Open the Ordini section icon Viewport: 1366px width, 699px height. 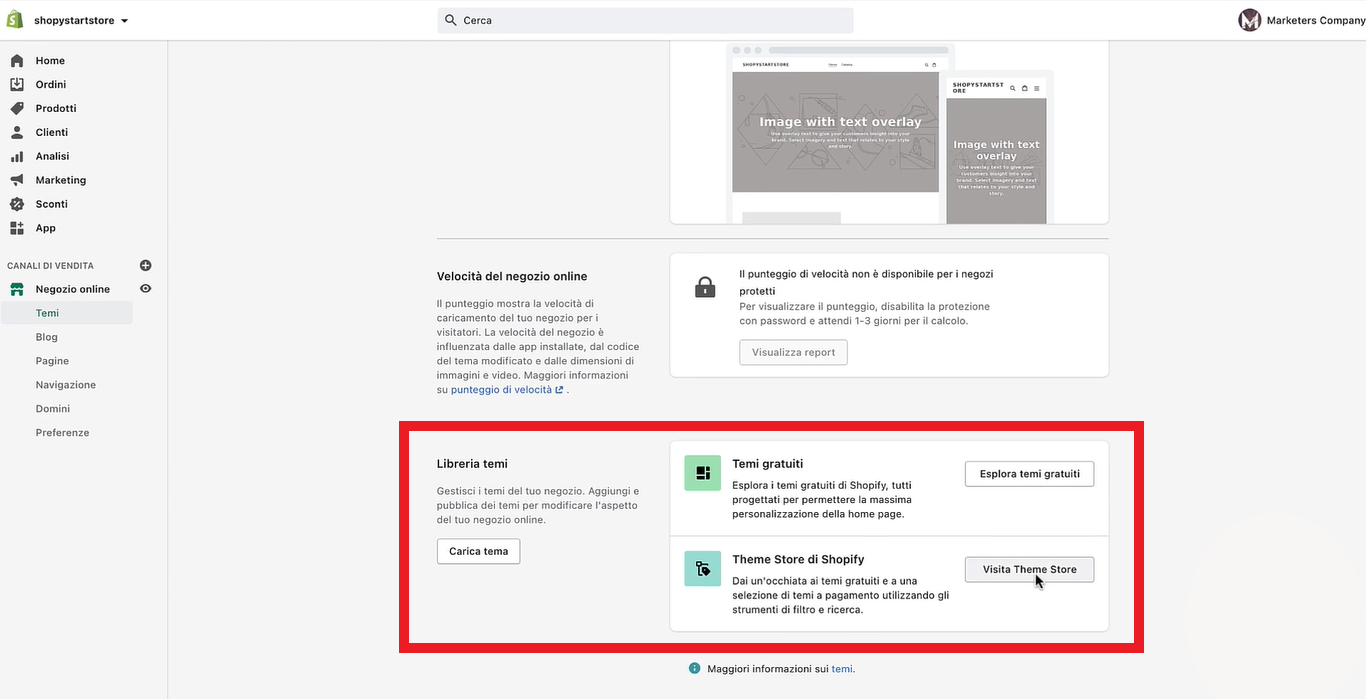coord(17,85)
